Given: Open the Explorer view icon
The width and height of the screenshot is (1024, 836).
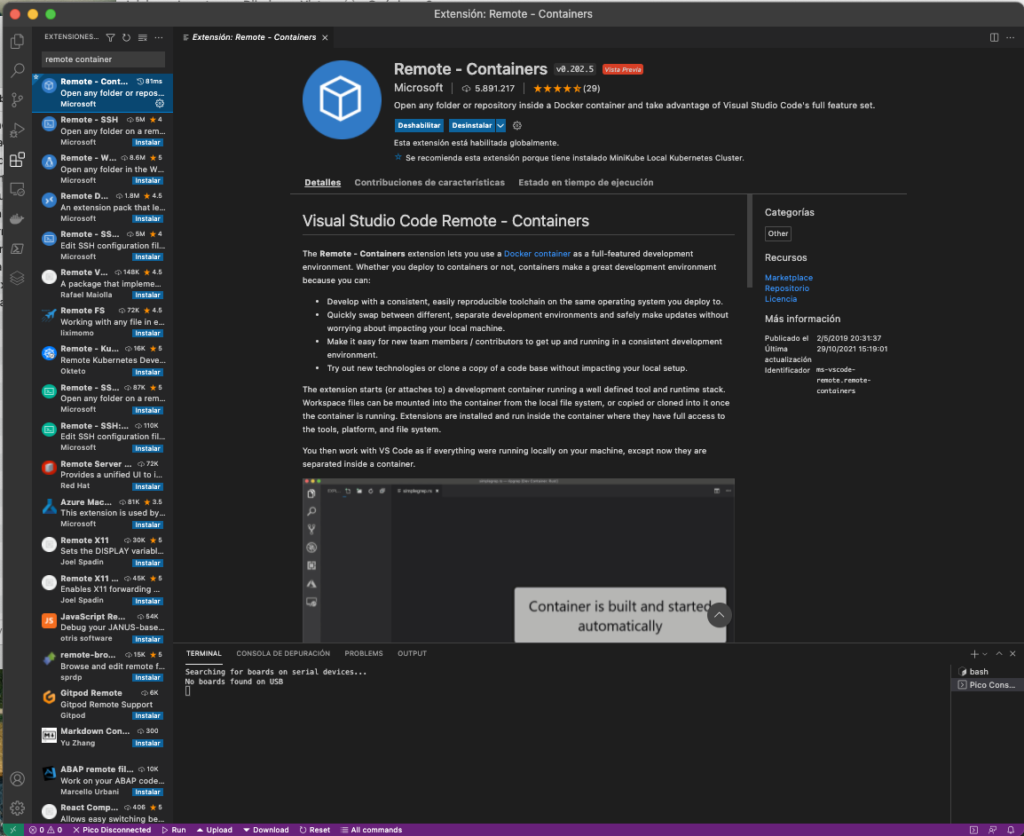Looking at the screenshot, I should [16, 41].
